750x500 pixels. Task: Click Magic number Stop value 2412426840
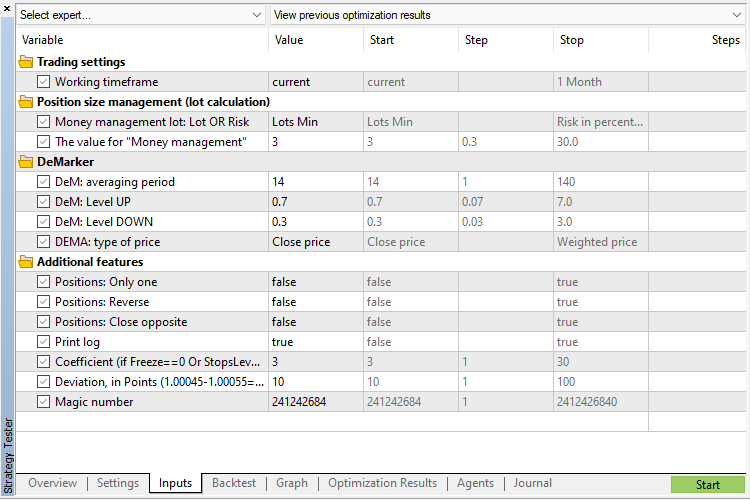601,402
